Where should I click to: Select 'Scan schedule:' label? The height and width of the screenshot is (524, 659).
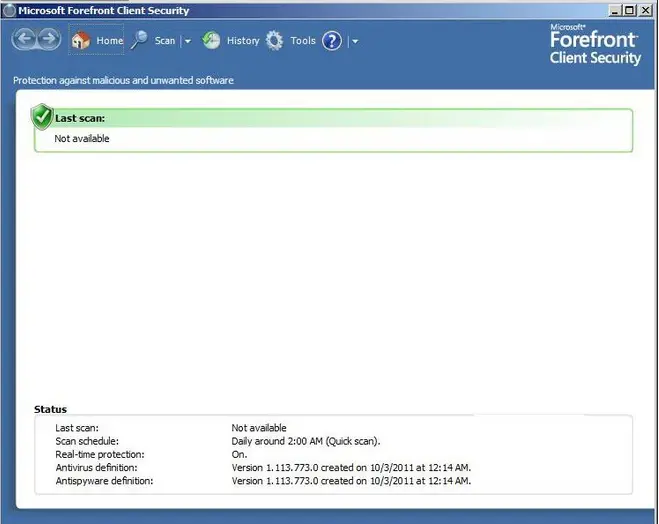click(x=87, y=441)
